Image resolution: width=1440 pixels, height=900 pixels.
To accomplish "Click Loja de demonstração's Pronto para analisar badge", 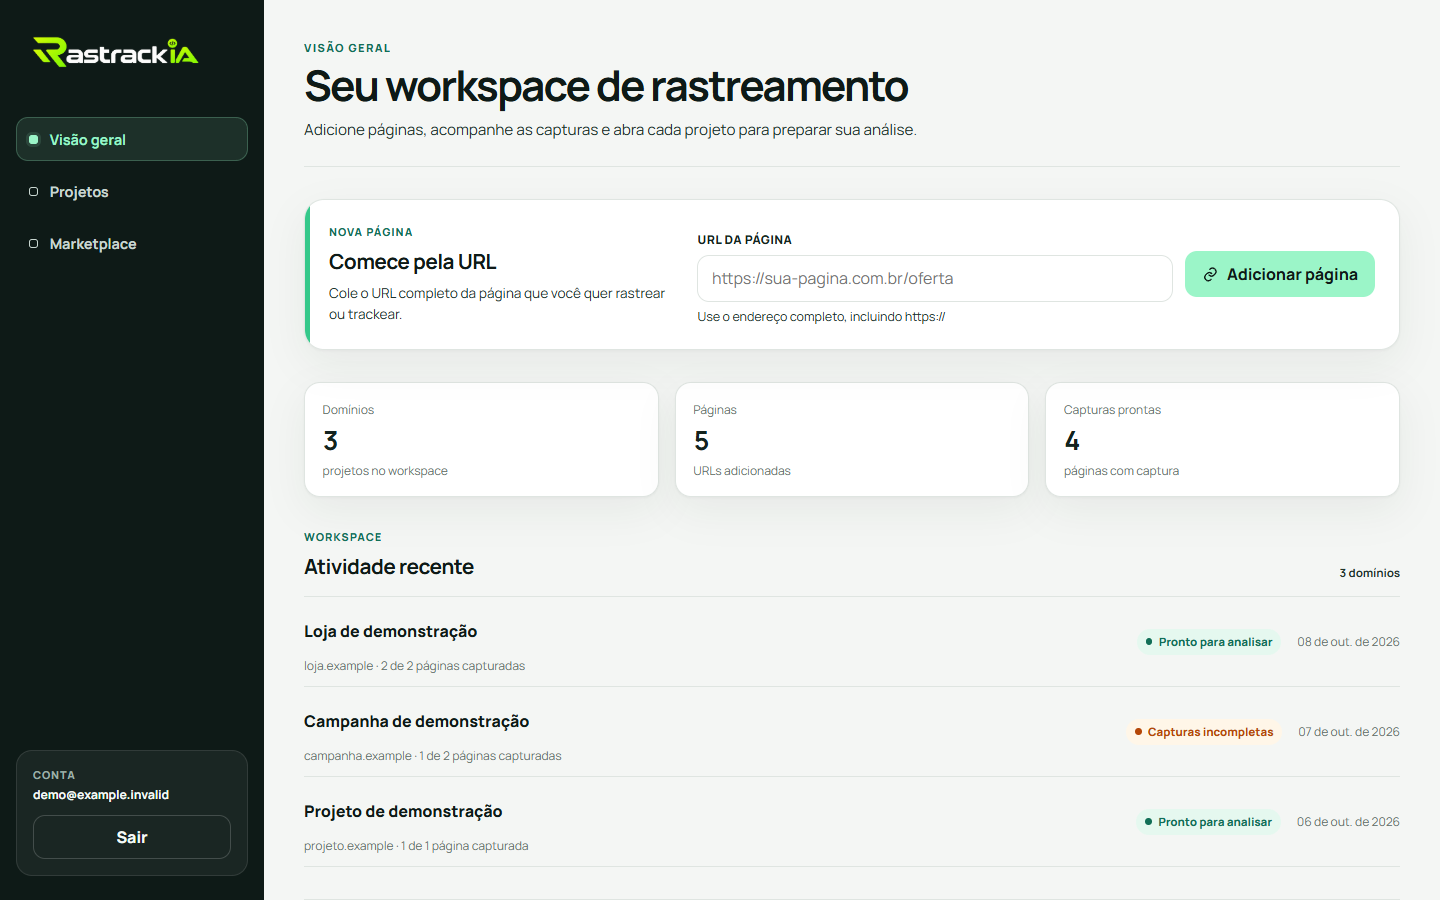I will 1208,642.
